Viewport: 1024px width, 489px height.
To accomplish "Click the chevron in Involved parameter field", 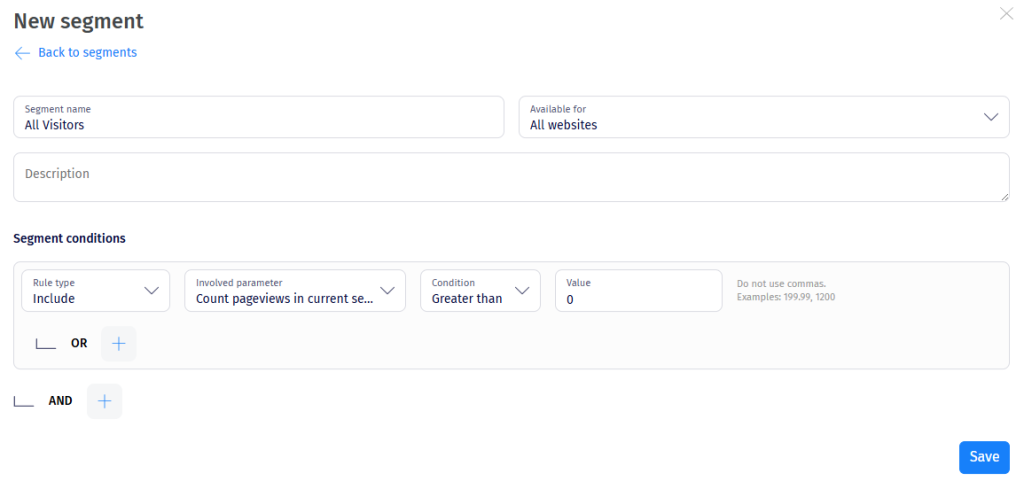I will click(388, 291).
